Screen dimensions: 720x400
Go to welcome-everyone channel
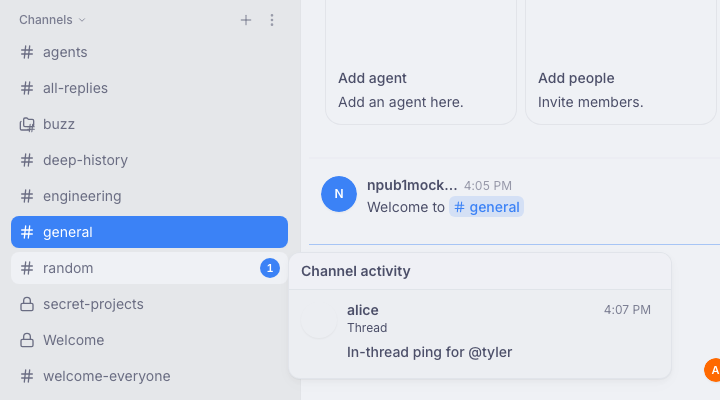click(149, 376)
